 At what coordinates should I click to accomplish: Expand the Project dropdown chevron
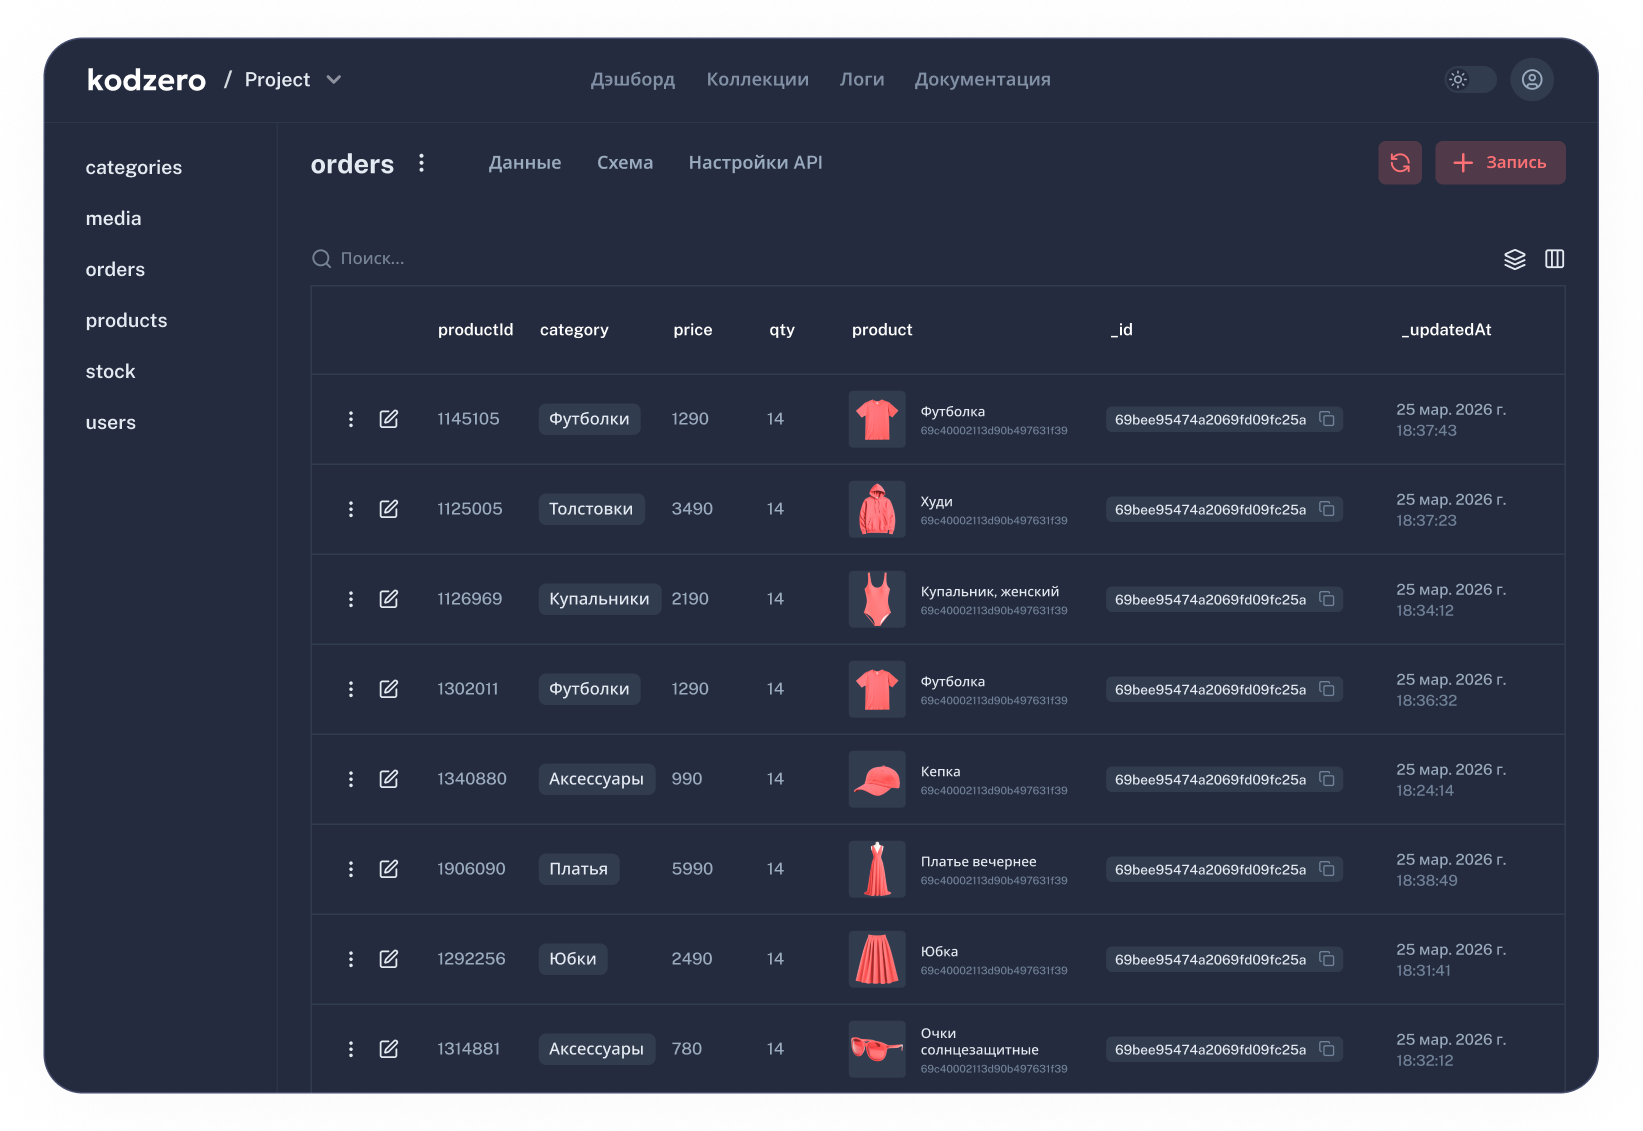pyautogui.click(x=334, y=80)
